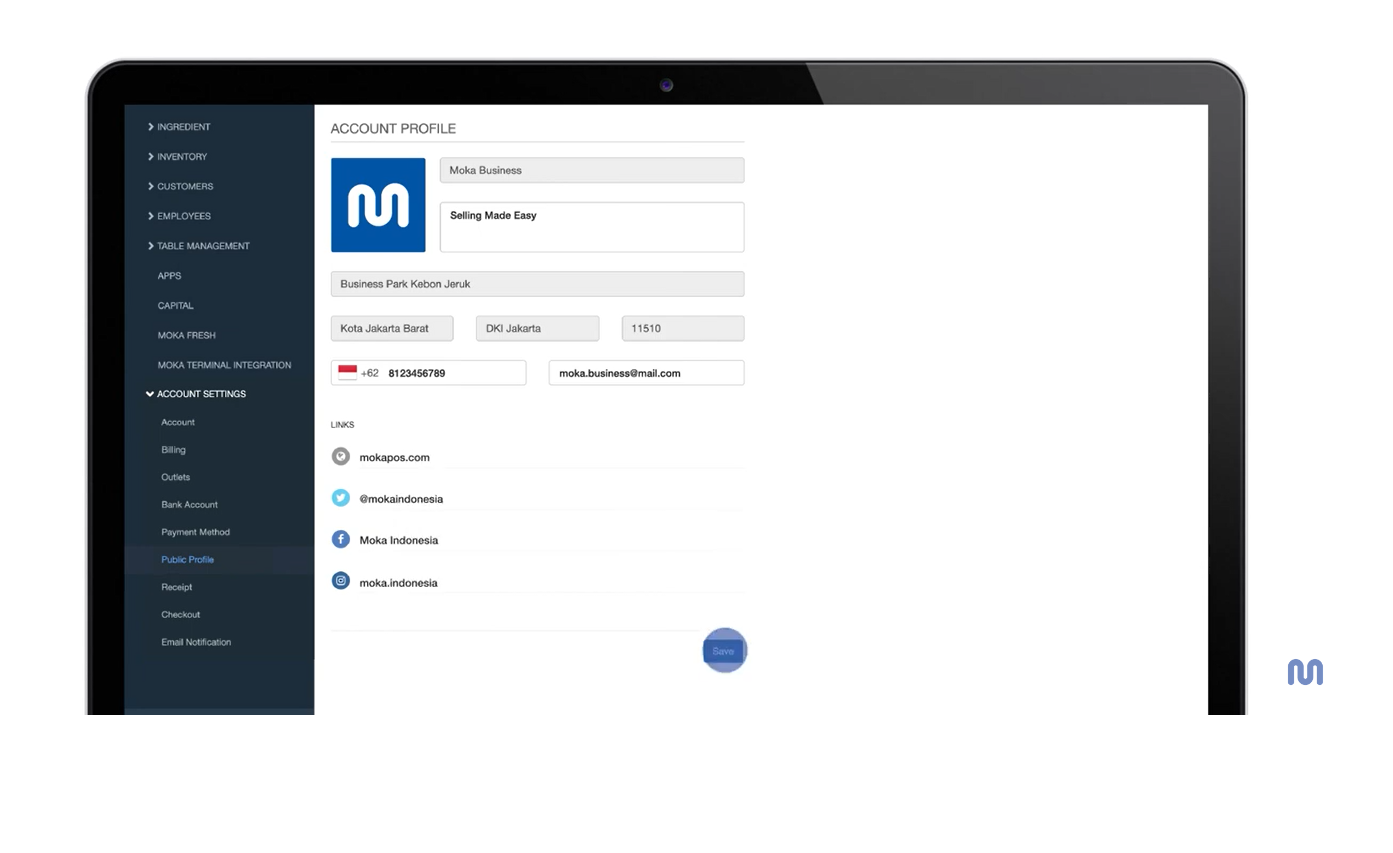Screen dimensions: 1393x853
Task: Click the Twitter bird icon
Action: click(341, 498)
